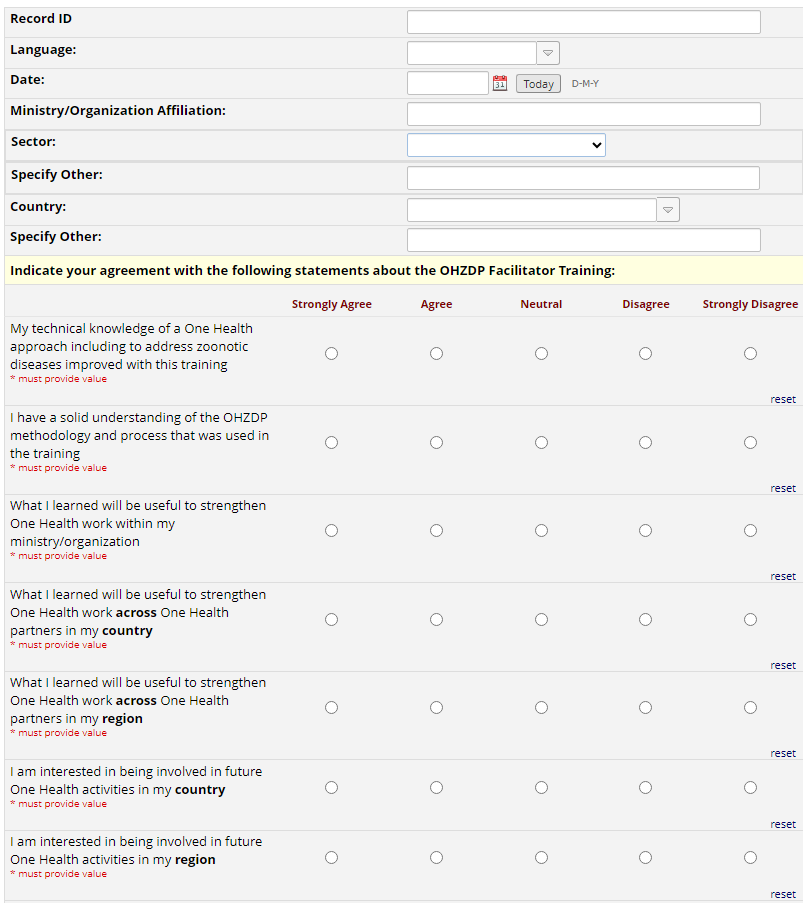
Task: Click the Ministry/Organization Affiliation field
Action: 583,114
